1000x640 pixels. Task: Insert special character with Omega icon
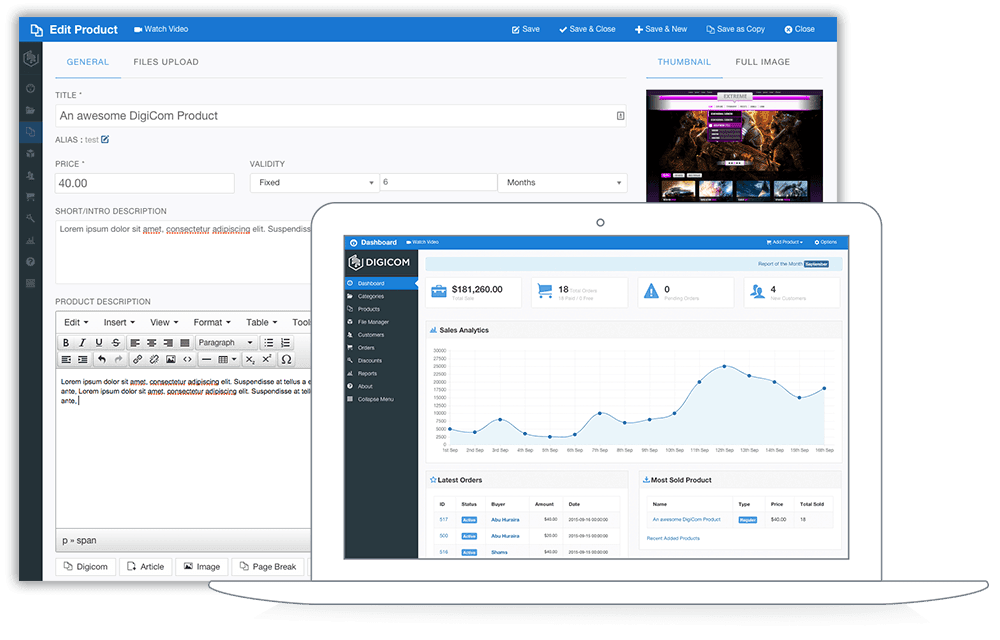(286, 359)
